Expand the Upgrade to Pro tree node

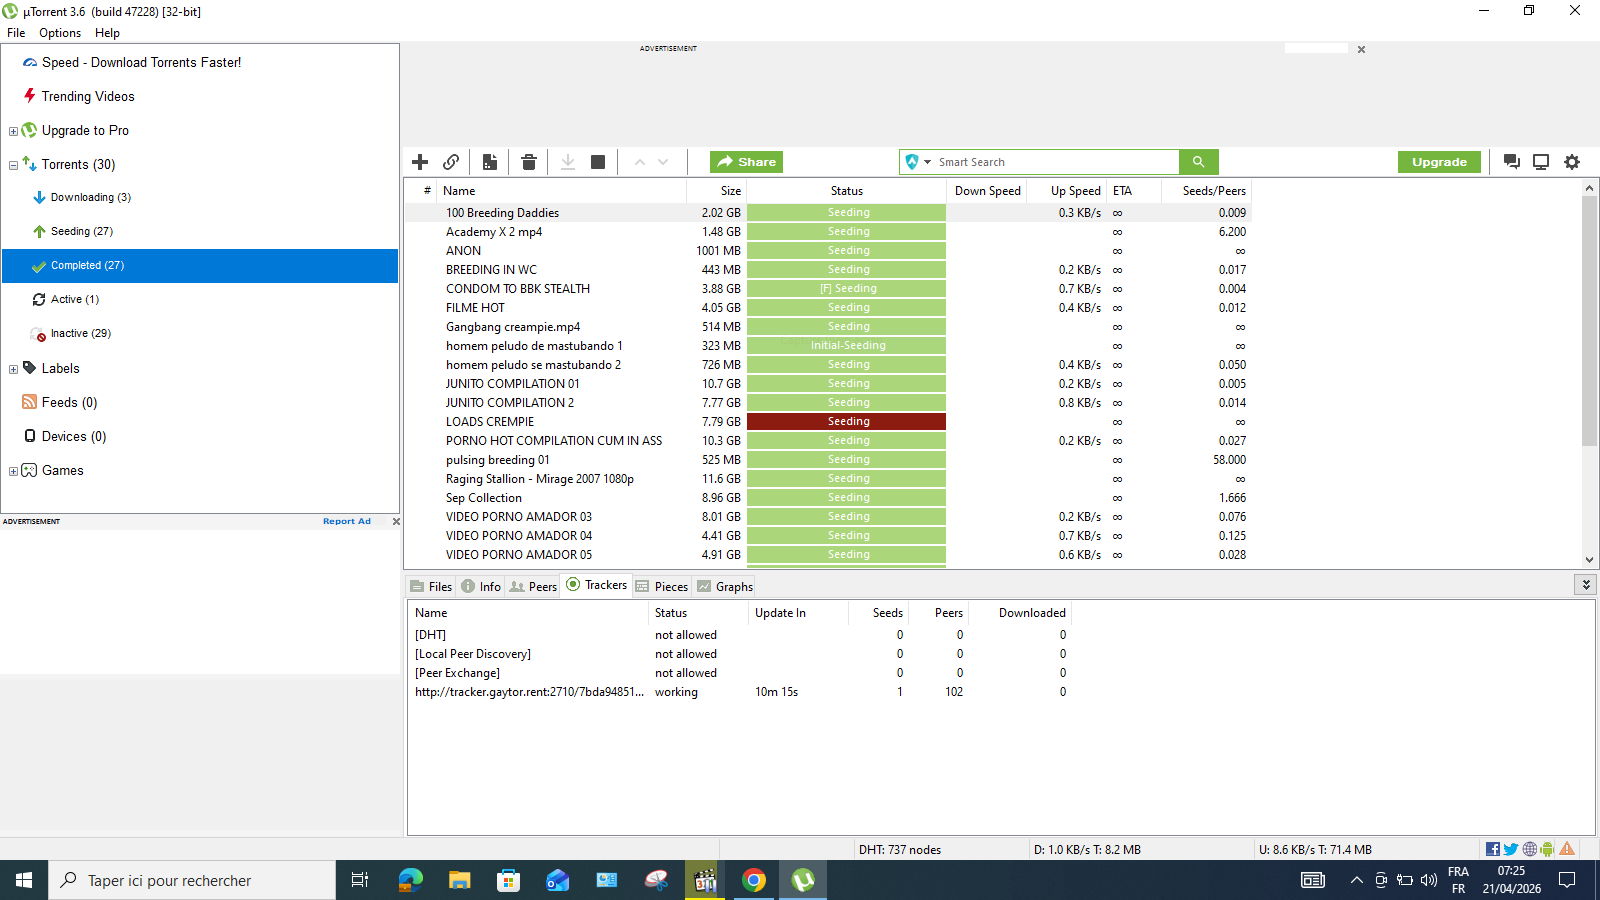pyautogui.click(x=13, y=131)
